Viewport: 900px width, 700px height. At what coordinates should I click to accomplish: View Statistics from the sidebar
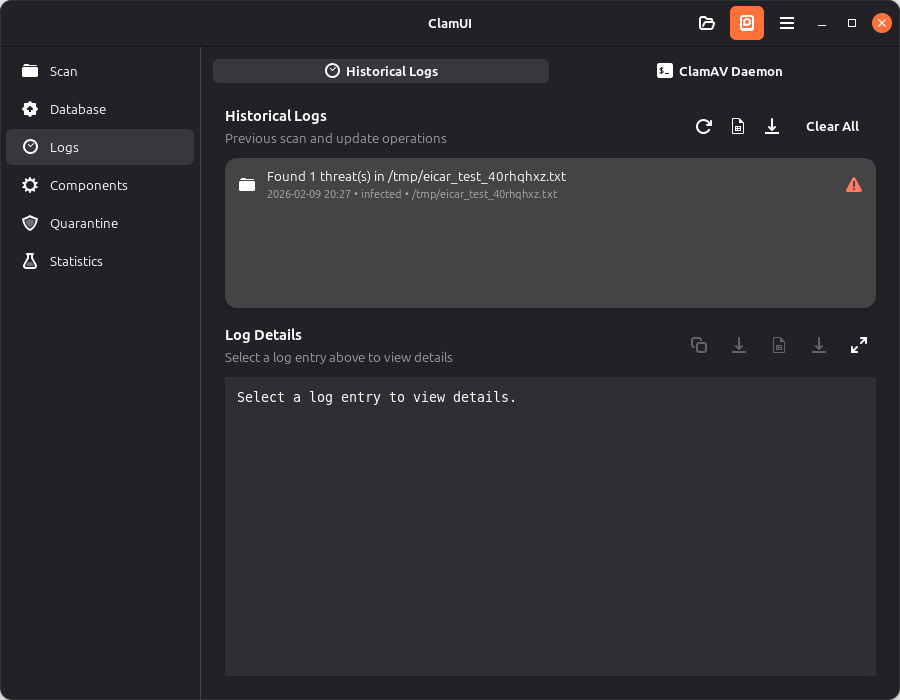click(x=76, y=261)
